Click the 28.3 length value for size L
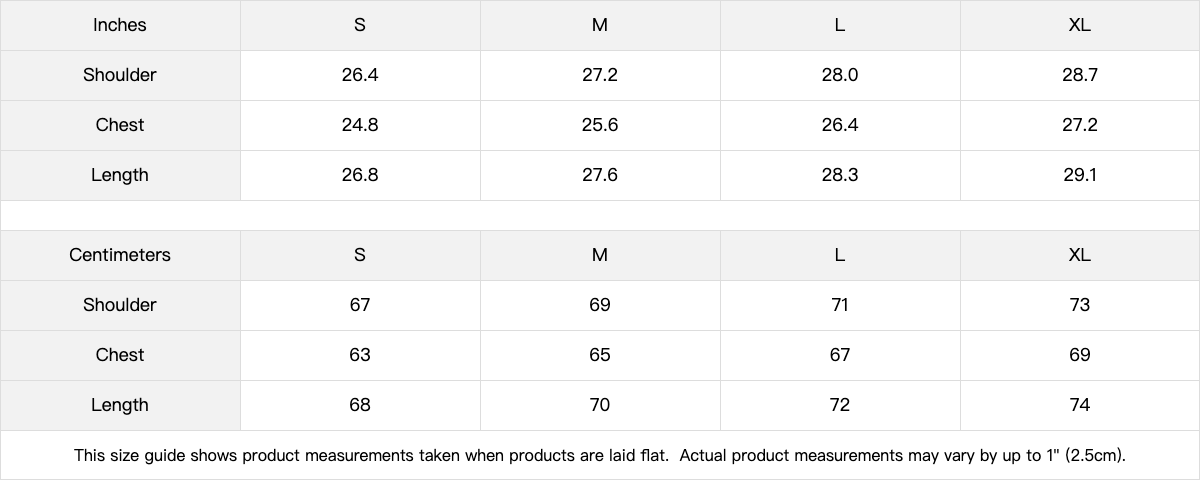 point(840,175)
